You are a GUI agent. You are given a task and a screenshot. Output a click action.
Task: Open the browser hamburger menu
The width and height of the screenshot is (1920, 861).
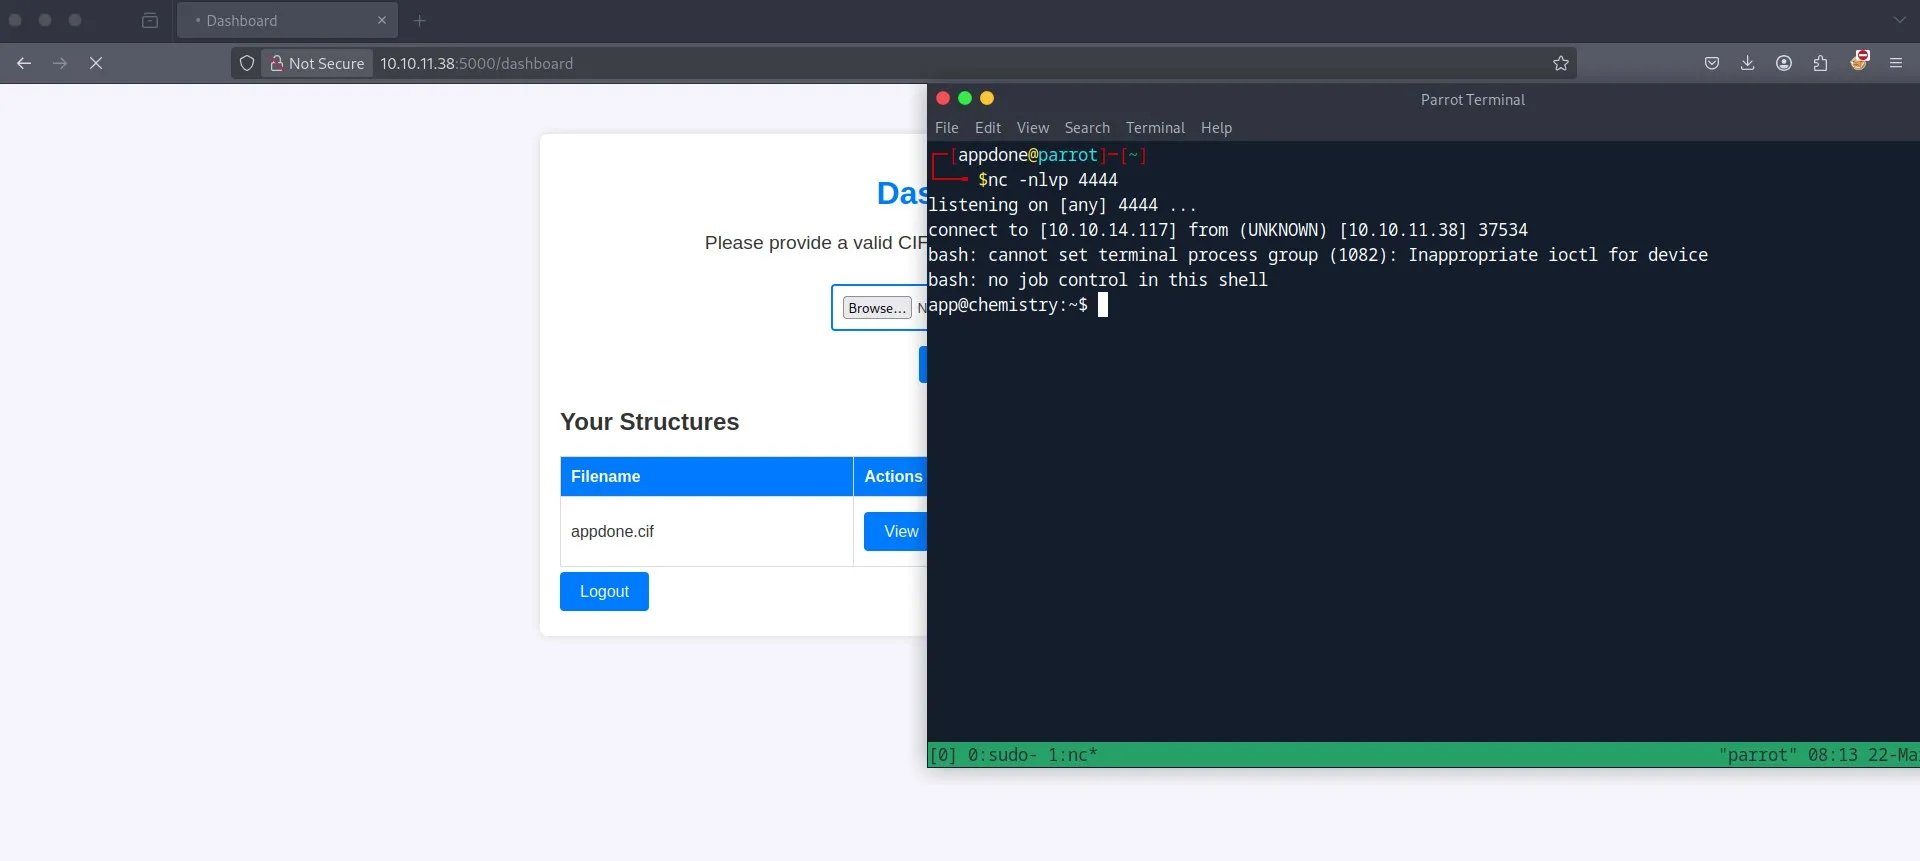click(1896, 63)
